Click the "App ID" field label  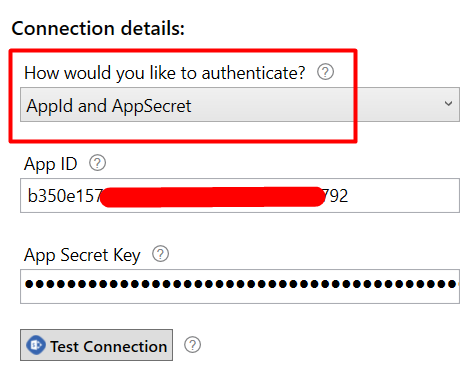point(51,164)
